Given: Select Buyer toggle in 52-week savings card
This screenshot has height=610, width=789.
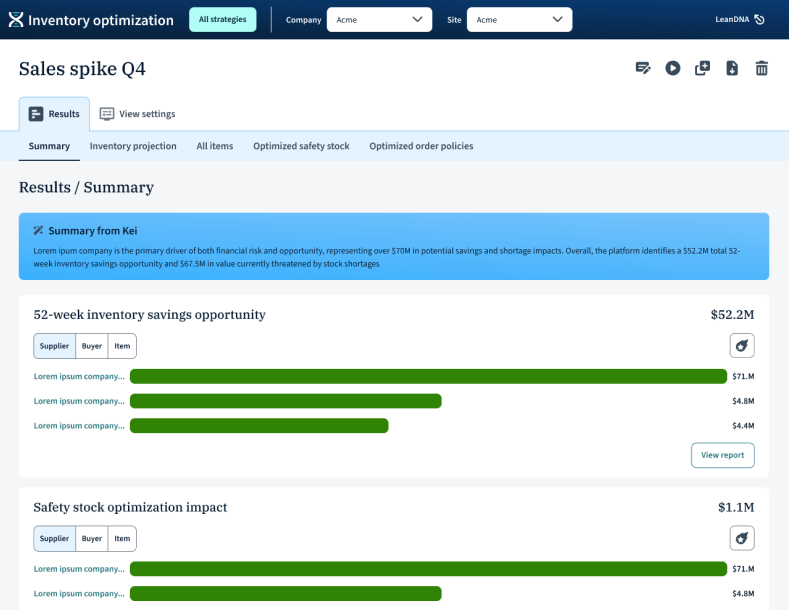Looking at the screenshot, I should 92,346.
